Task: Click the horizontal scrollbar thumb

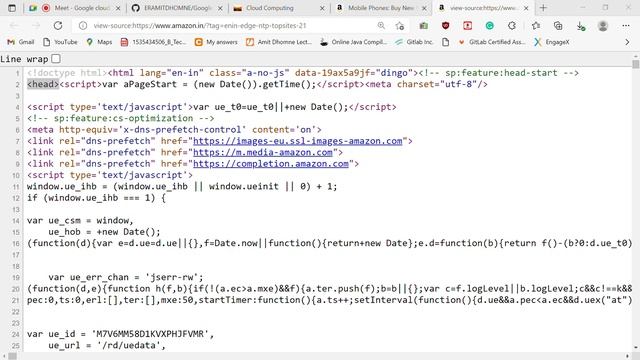Action: click(12, 356)
